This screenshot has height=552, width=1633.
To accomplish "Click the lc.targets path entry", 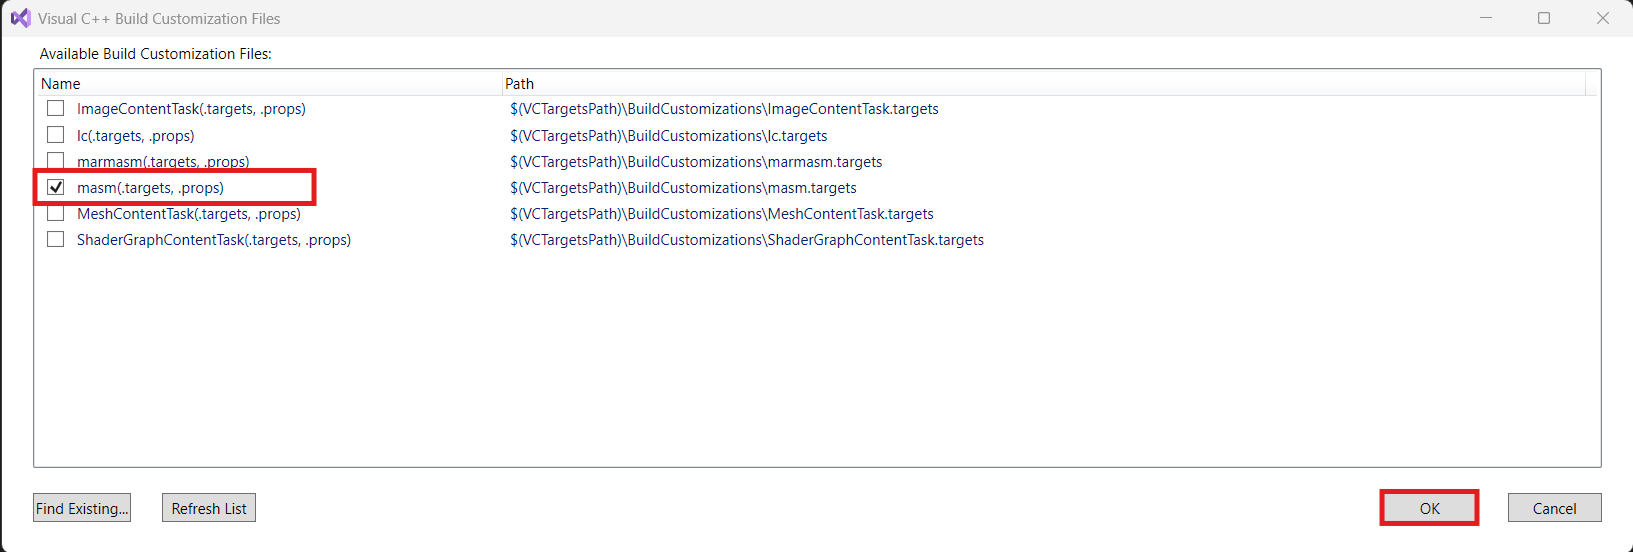I will pos(669,136).
